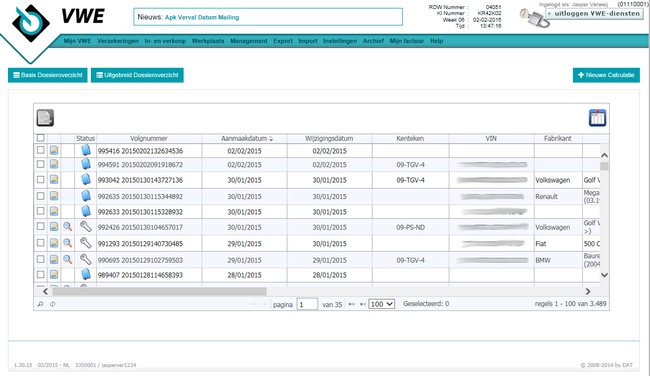Go to next page arrow in pager
650x376 pixels.
[x=352, y=304]
